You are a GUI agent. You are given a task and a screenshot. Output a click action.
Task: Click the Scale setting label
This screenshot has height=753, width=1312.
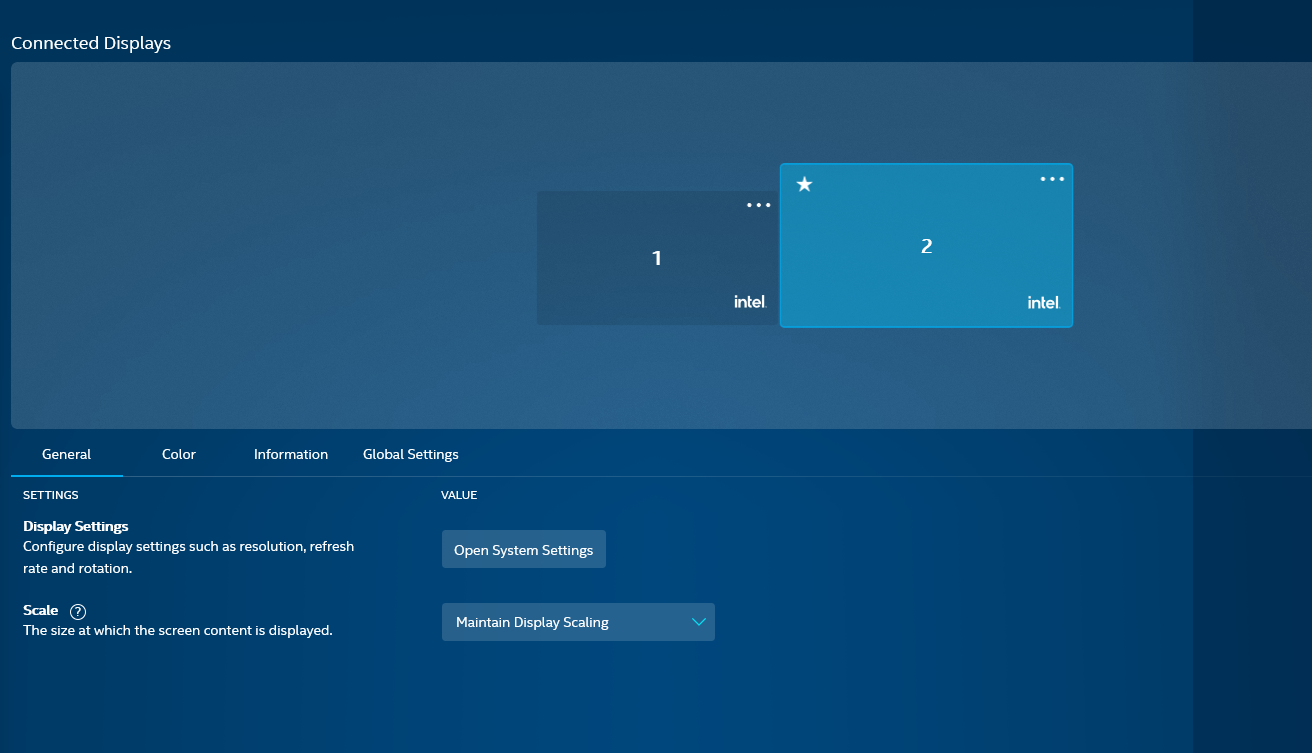point(41,610)
